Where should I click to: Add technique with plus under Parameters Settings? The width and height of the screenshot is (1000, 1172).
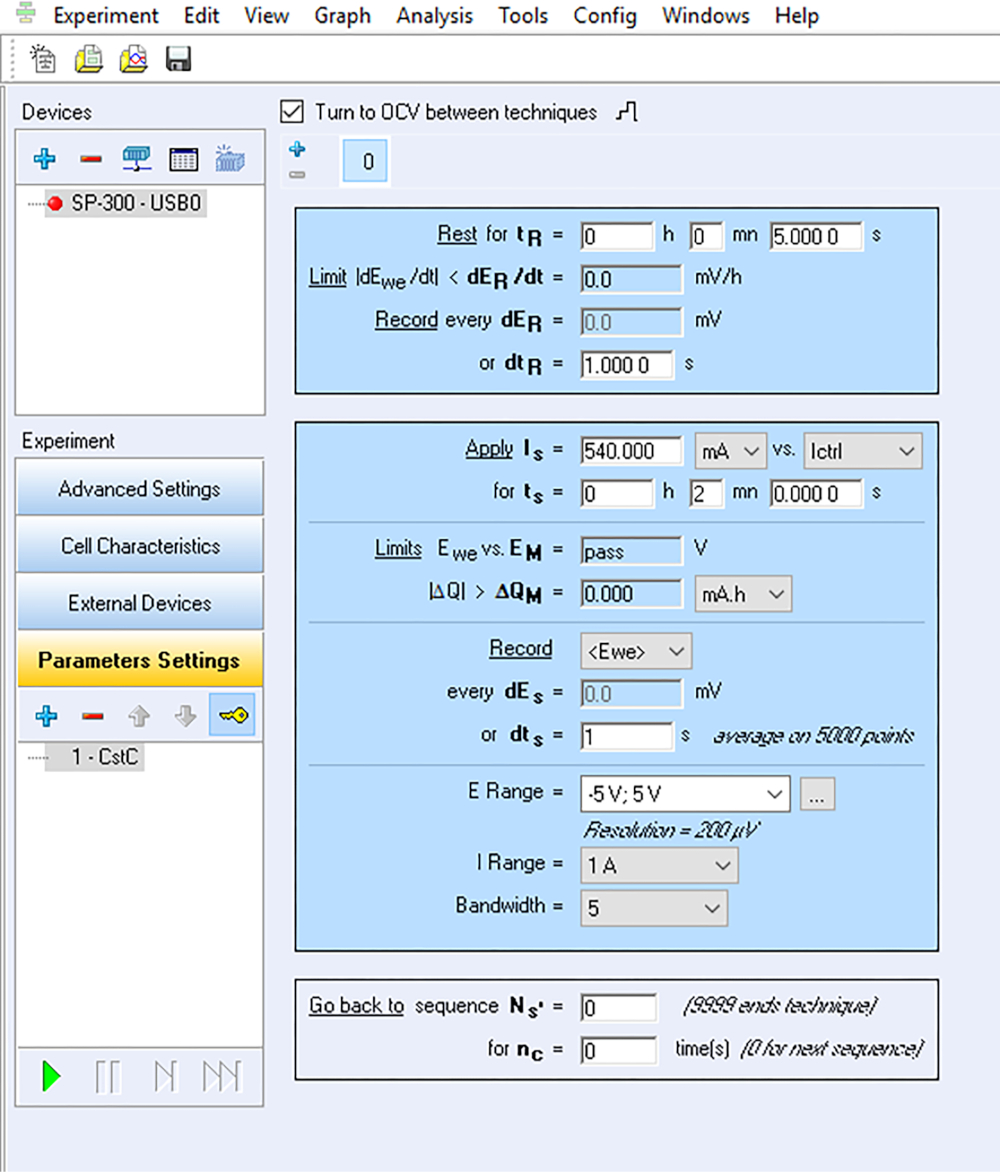click(x=46, y=716)
